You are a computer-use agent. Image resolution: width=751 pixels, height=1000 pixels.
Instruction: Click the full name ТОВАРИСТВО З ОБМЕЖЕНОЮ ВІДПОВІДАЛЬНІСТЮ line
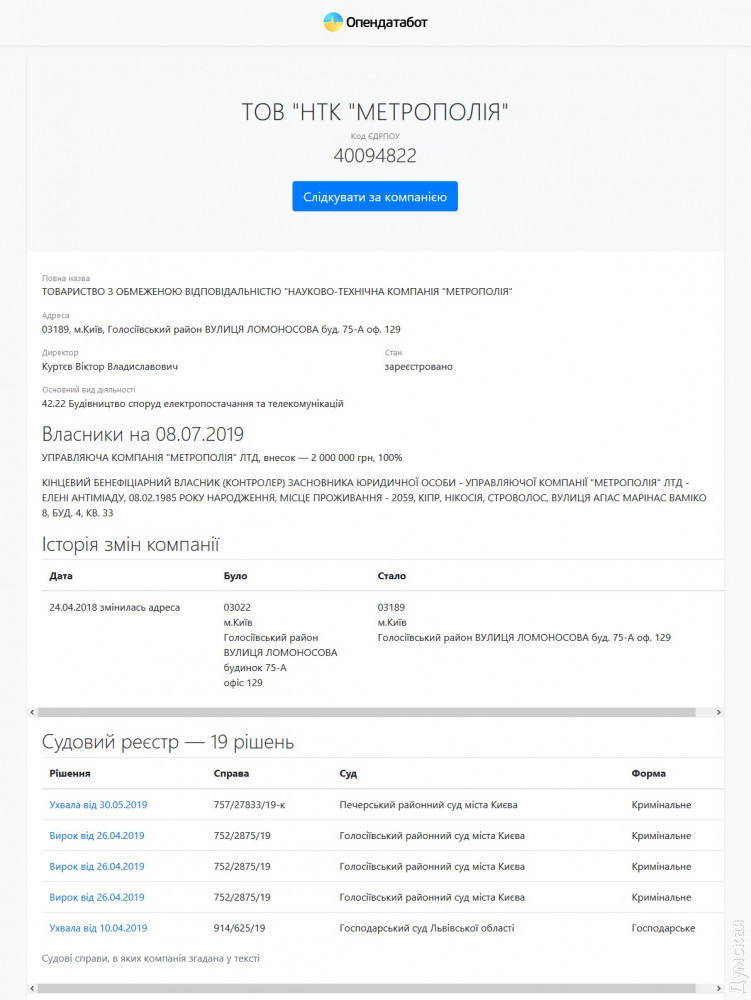coord(277,291)
